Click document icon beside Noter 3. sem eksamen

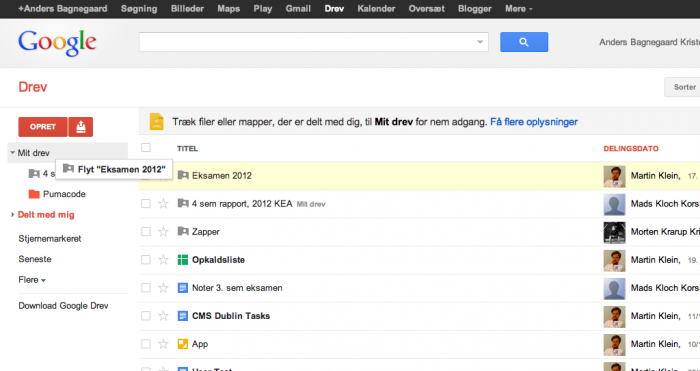click(183, 288)
